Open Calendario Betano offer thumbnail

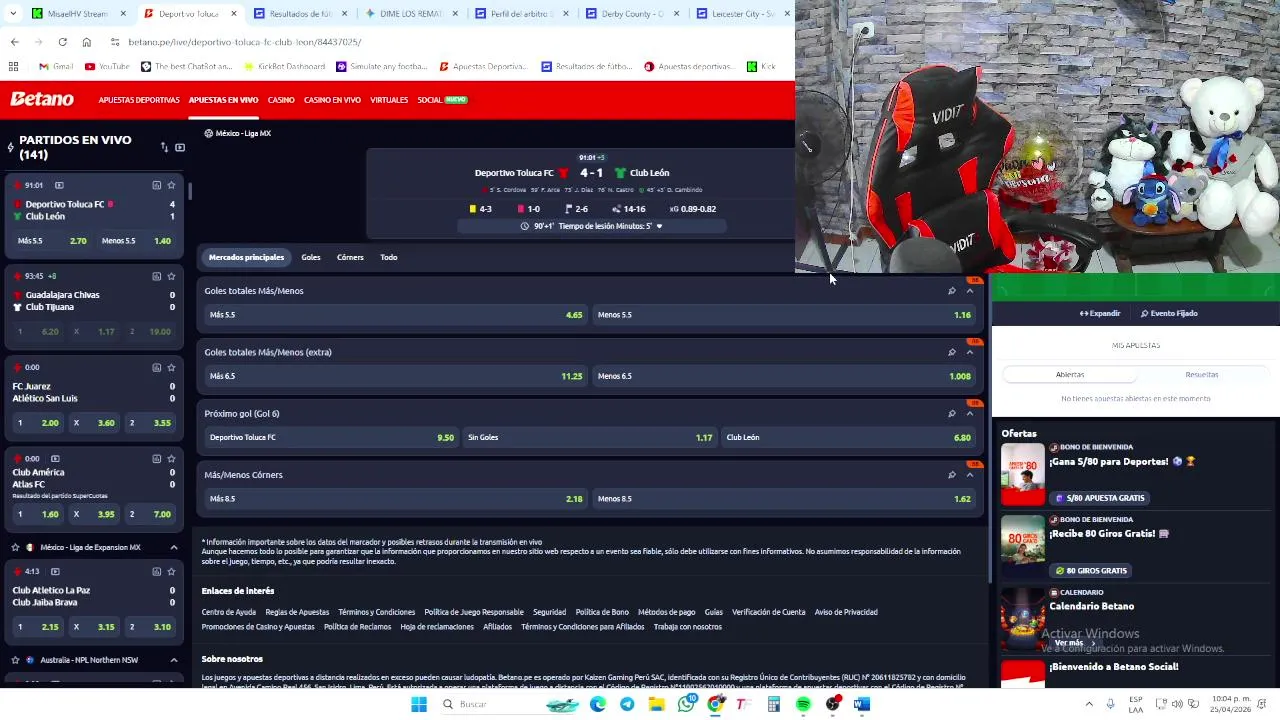1023,617
